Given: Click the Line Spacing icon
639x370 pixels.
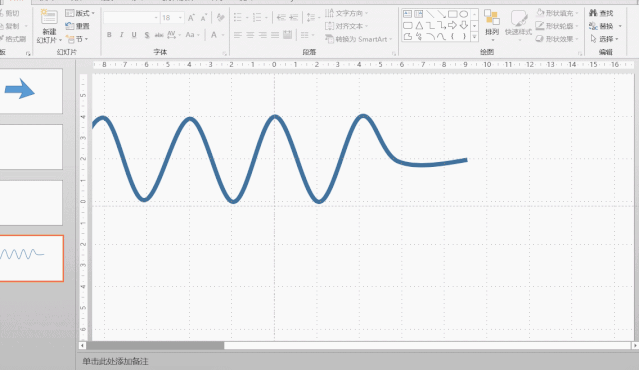Looking at the screenshot, I should (x=311, y=18).
